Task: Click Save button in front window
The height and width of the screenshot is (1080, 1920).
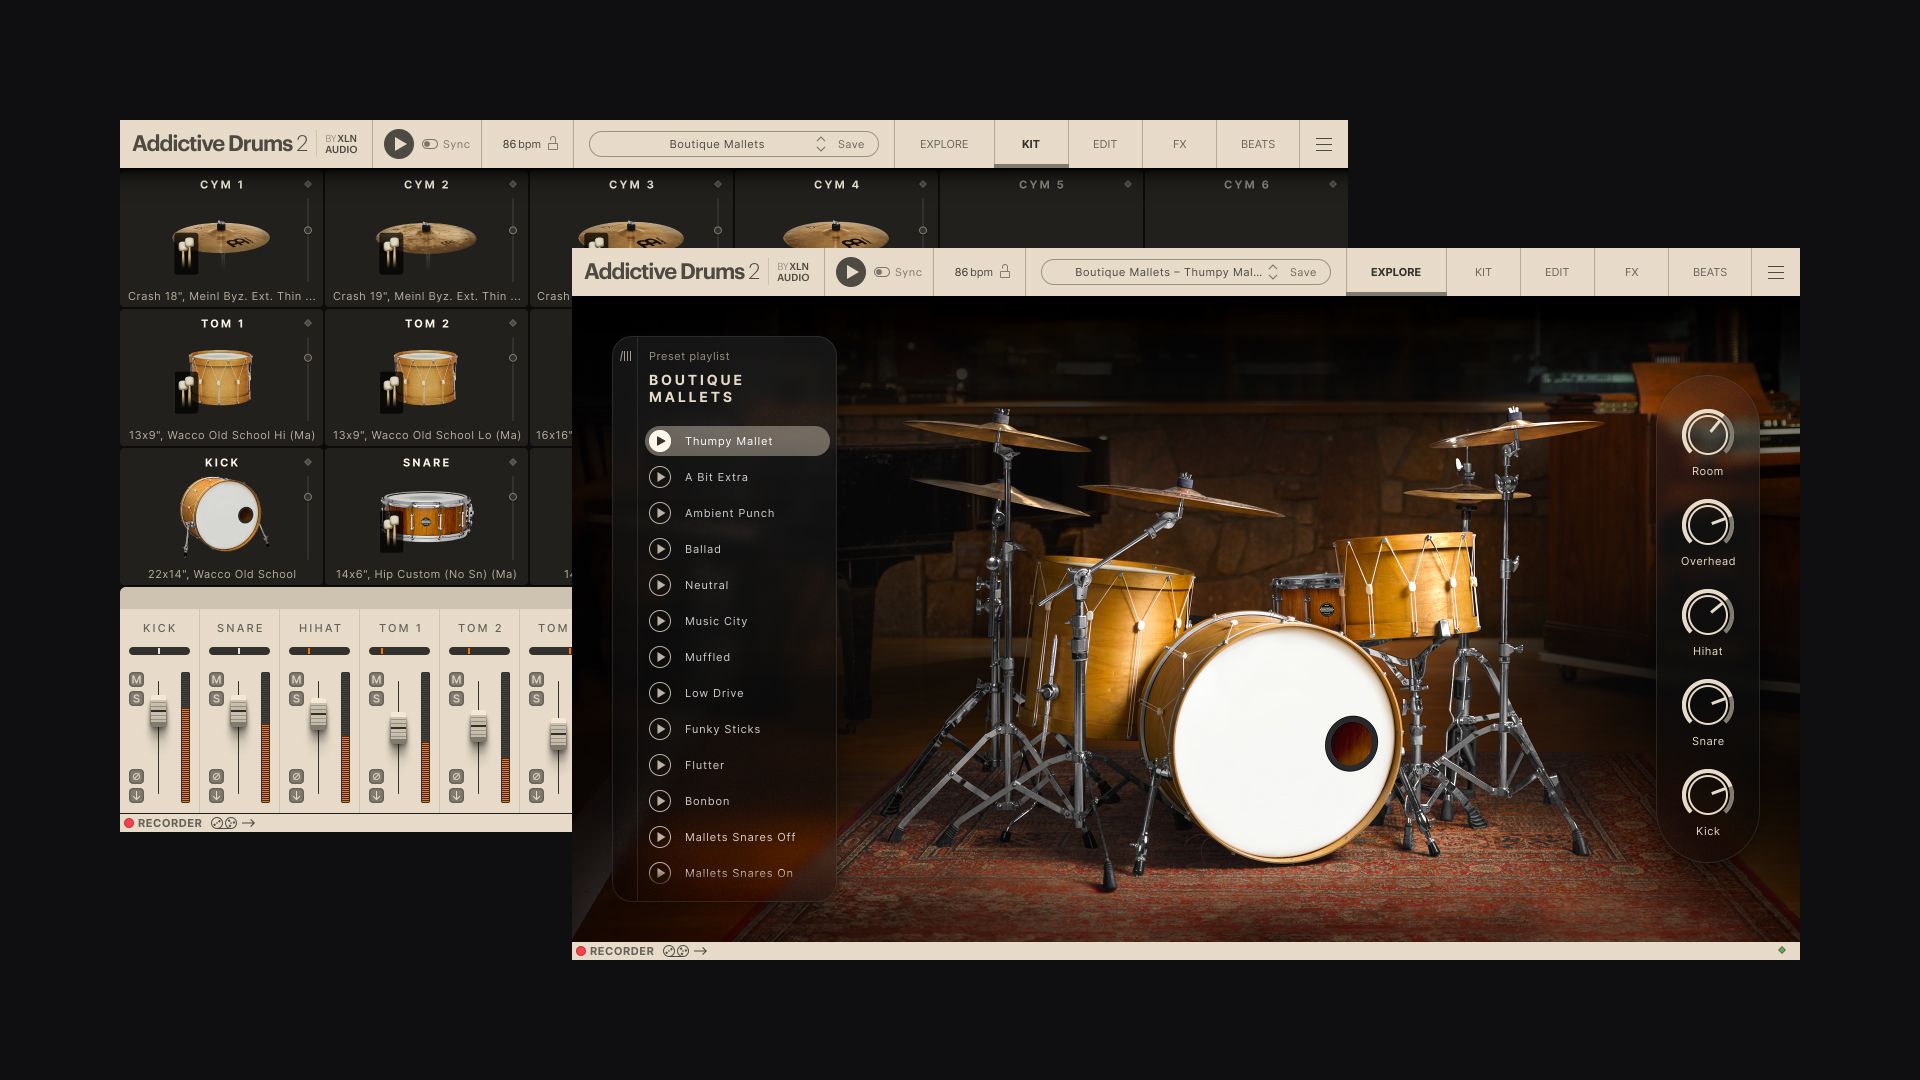Action: tap(1303, 272)
